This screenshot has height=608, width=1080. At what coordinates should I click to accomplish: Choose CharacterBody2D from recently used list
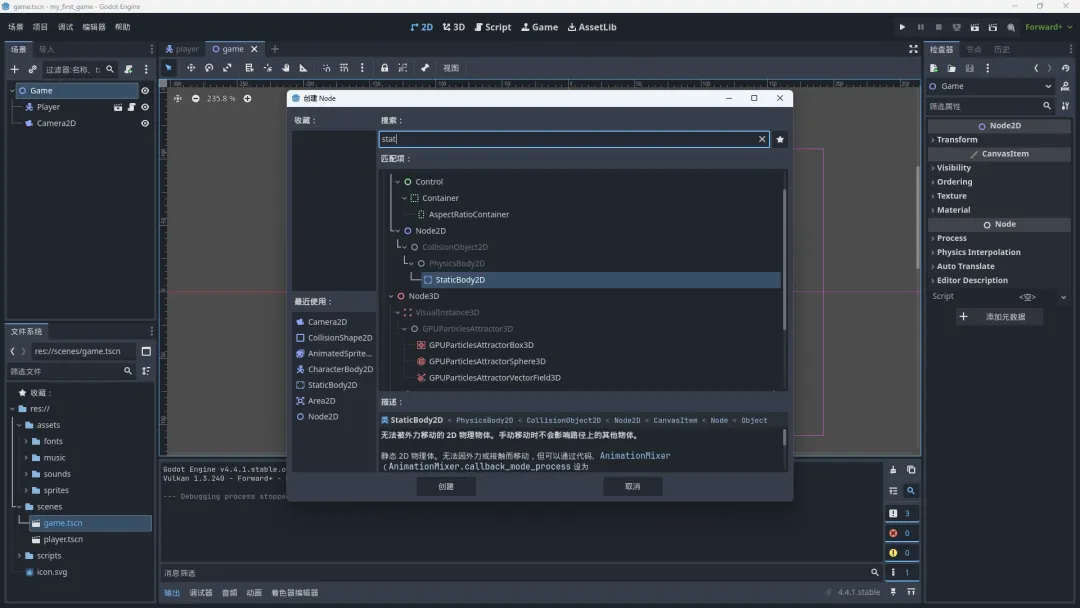334,370
